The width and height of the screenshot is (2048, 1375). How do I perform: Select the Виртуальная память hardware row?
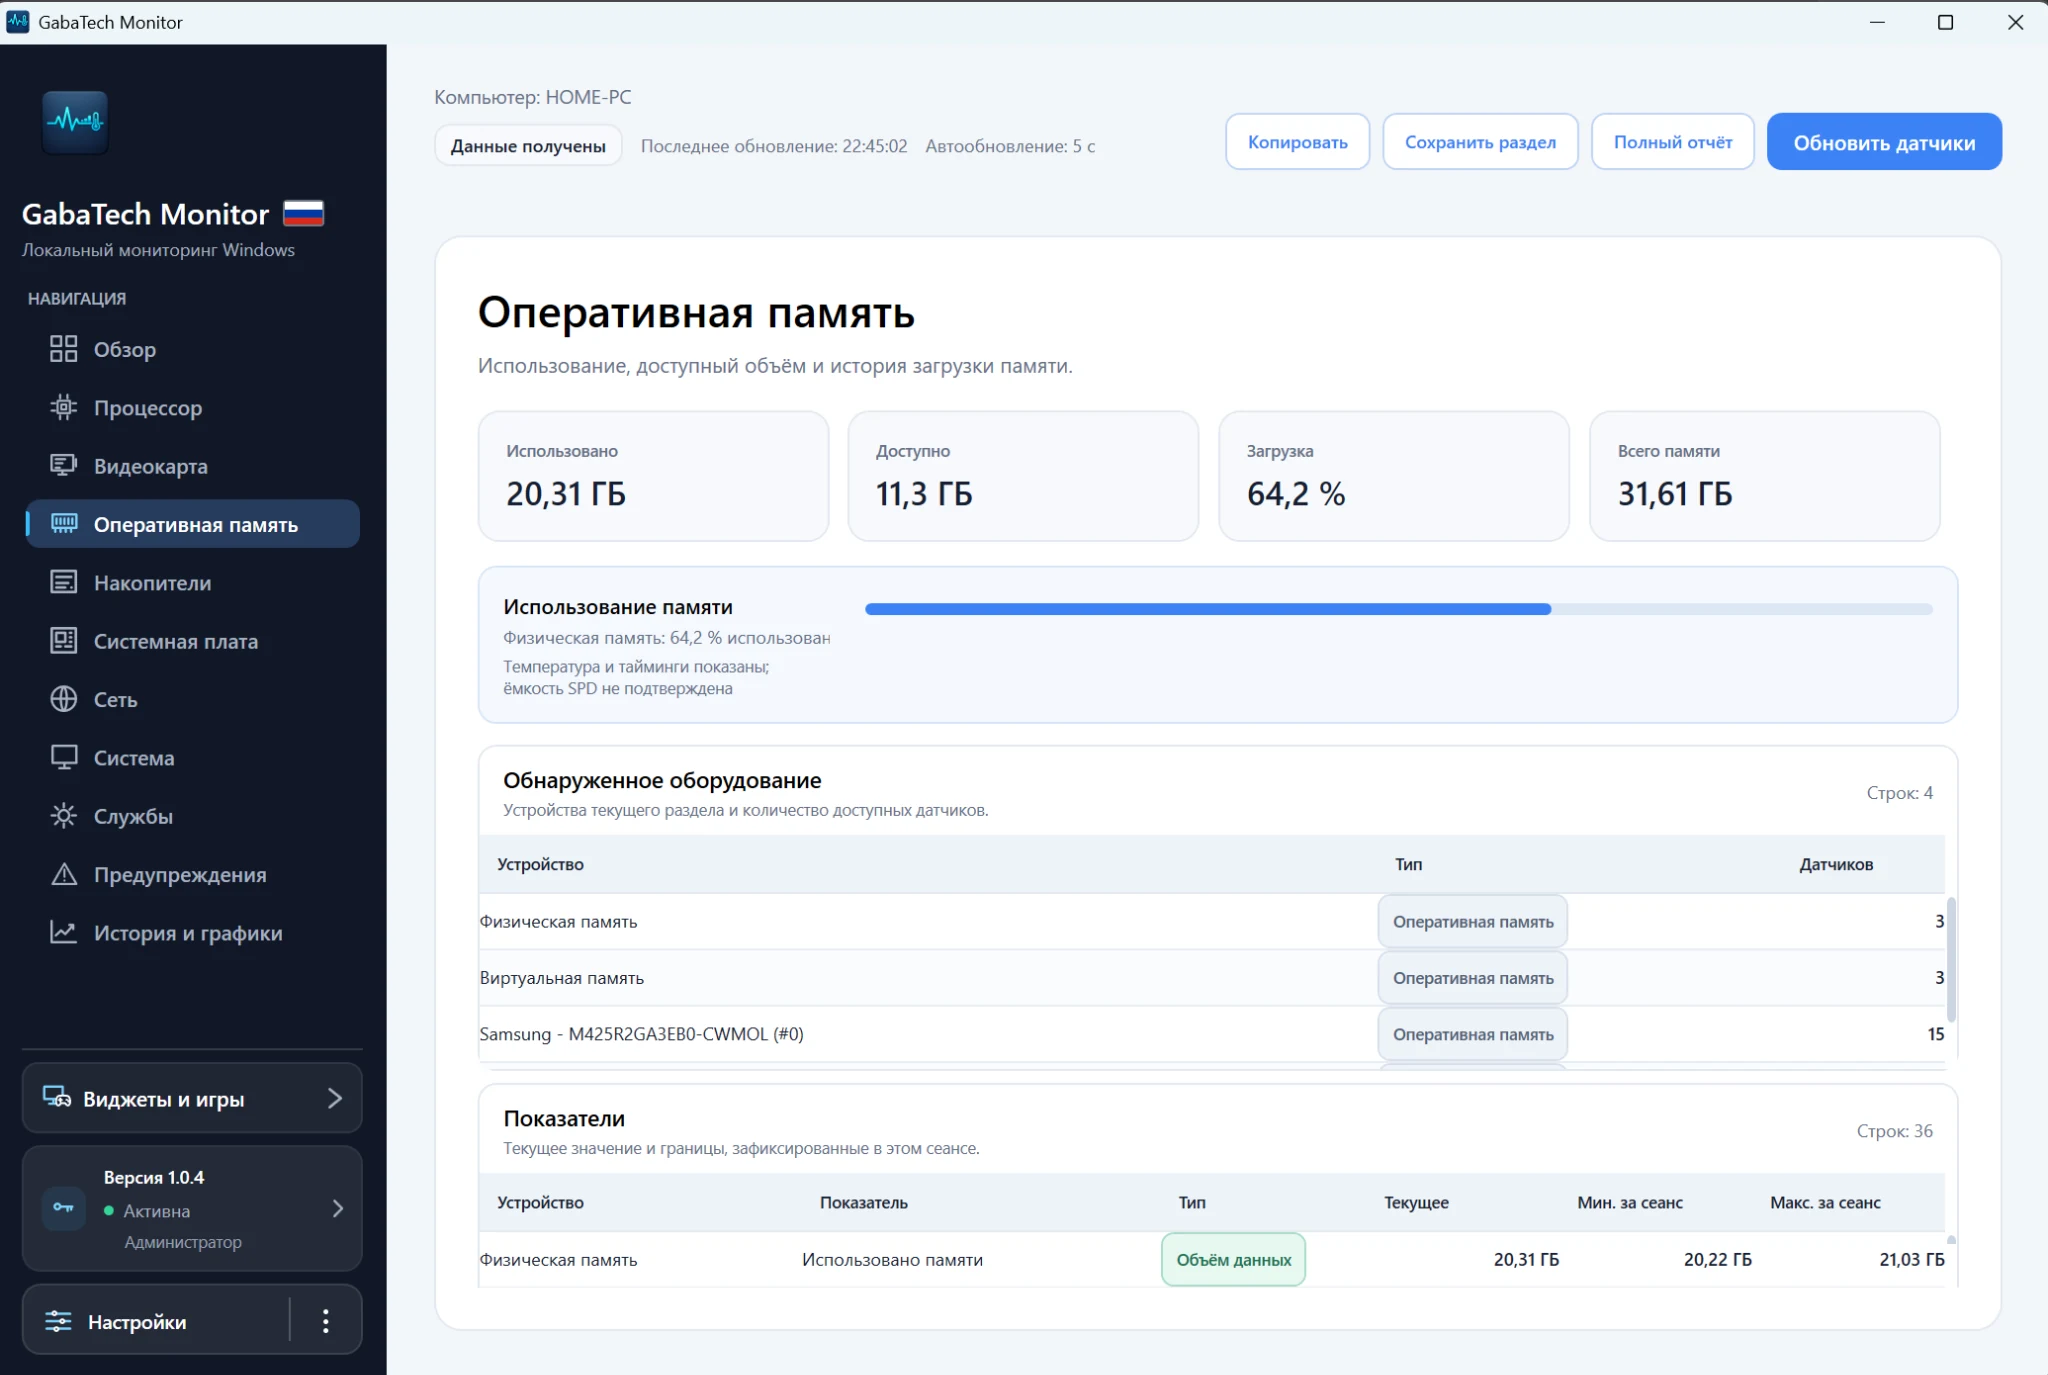pos(1211,978)
